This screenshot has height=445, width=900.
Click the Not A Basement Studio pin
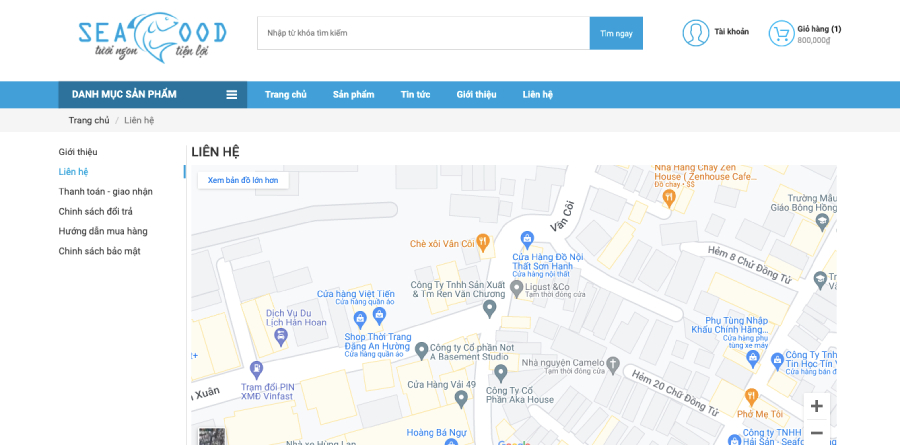(421, 350)
